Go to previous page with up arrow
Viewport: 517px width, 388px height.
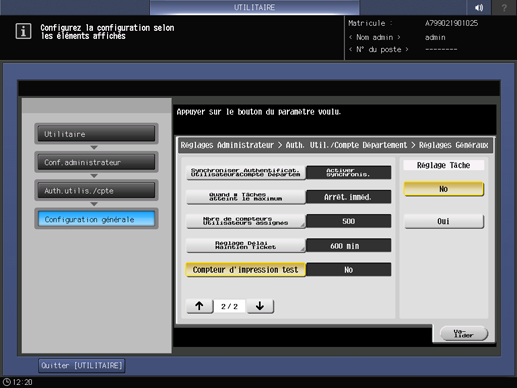(199, 306)
